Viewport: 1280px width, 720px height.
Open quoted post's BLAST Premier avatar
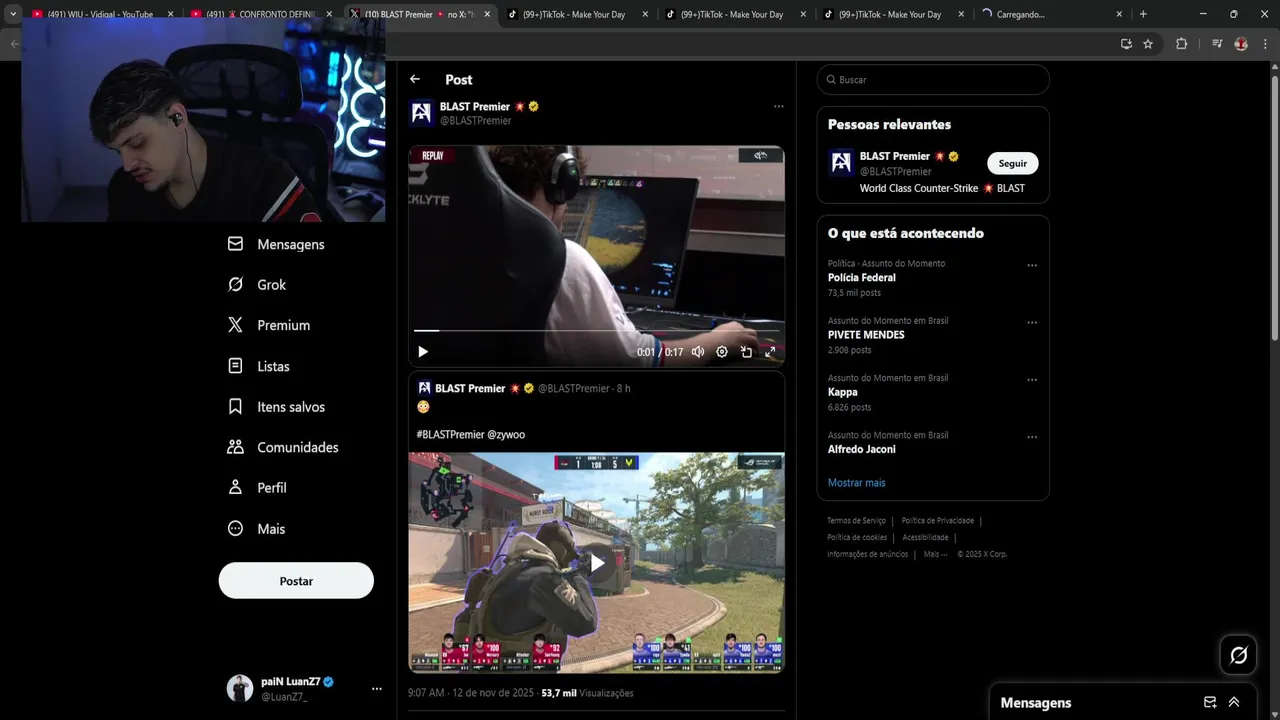click(424, 388)
